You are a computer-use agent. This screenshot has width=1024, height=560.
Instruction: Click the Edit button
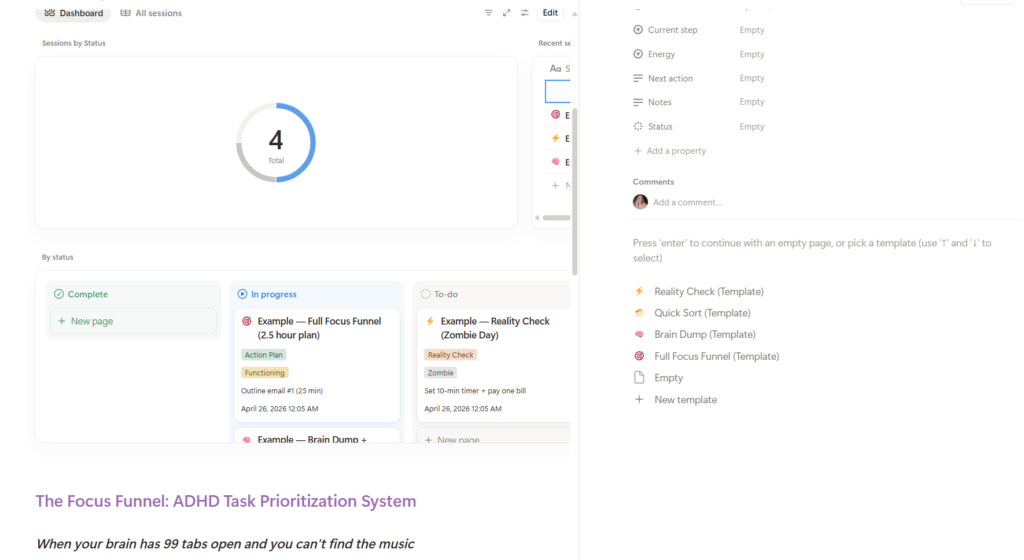click(x=550, y=13)
